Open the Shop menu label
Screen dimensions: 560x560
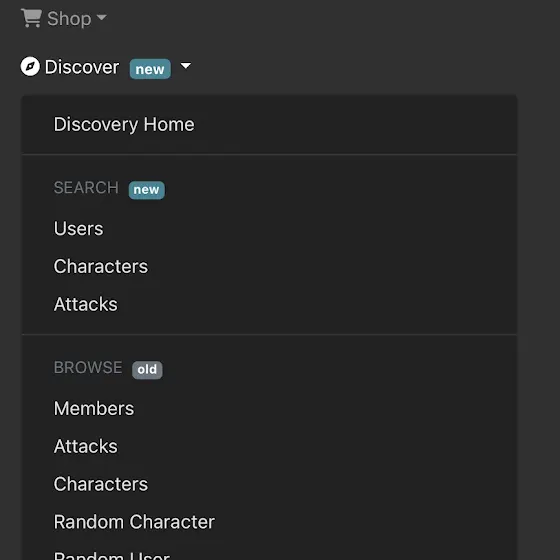coord(69,19)
